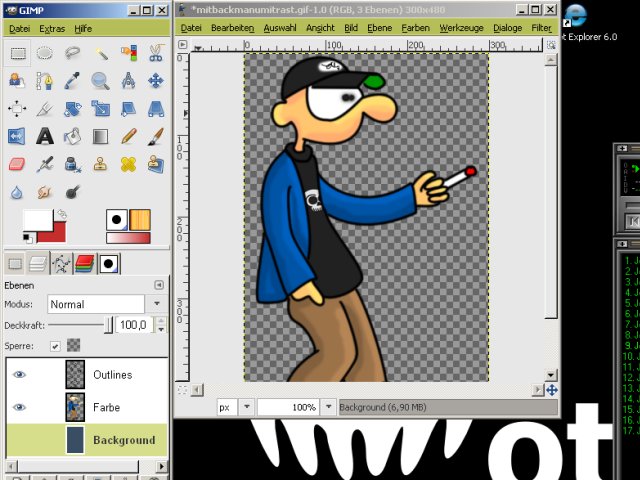Select the Move tool

point(156,81)
